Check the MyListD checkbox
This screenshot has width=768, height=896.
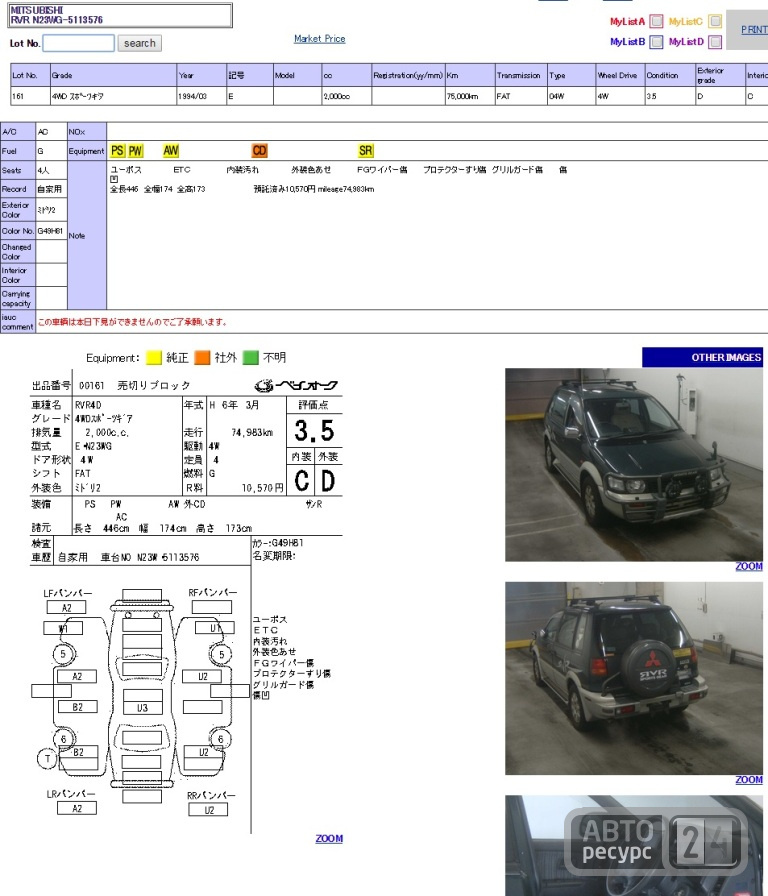click(715, 42)
